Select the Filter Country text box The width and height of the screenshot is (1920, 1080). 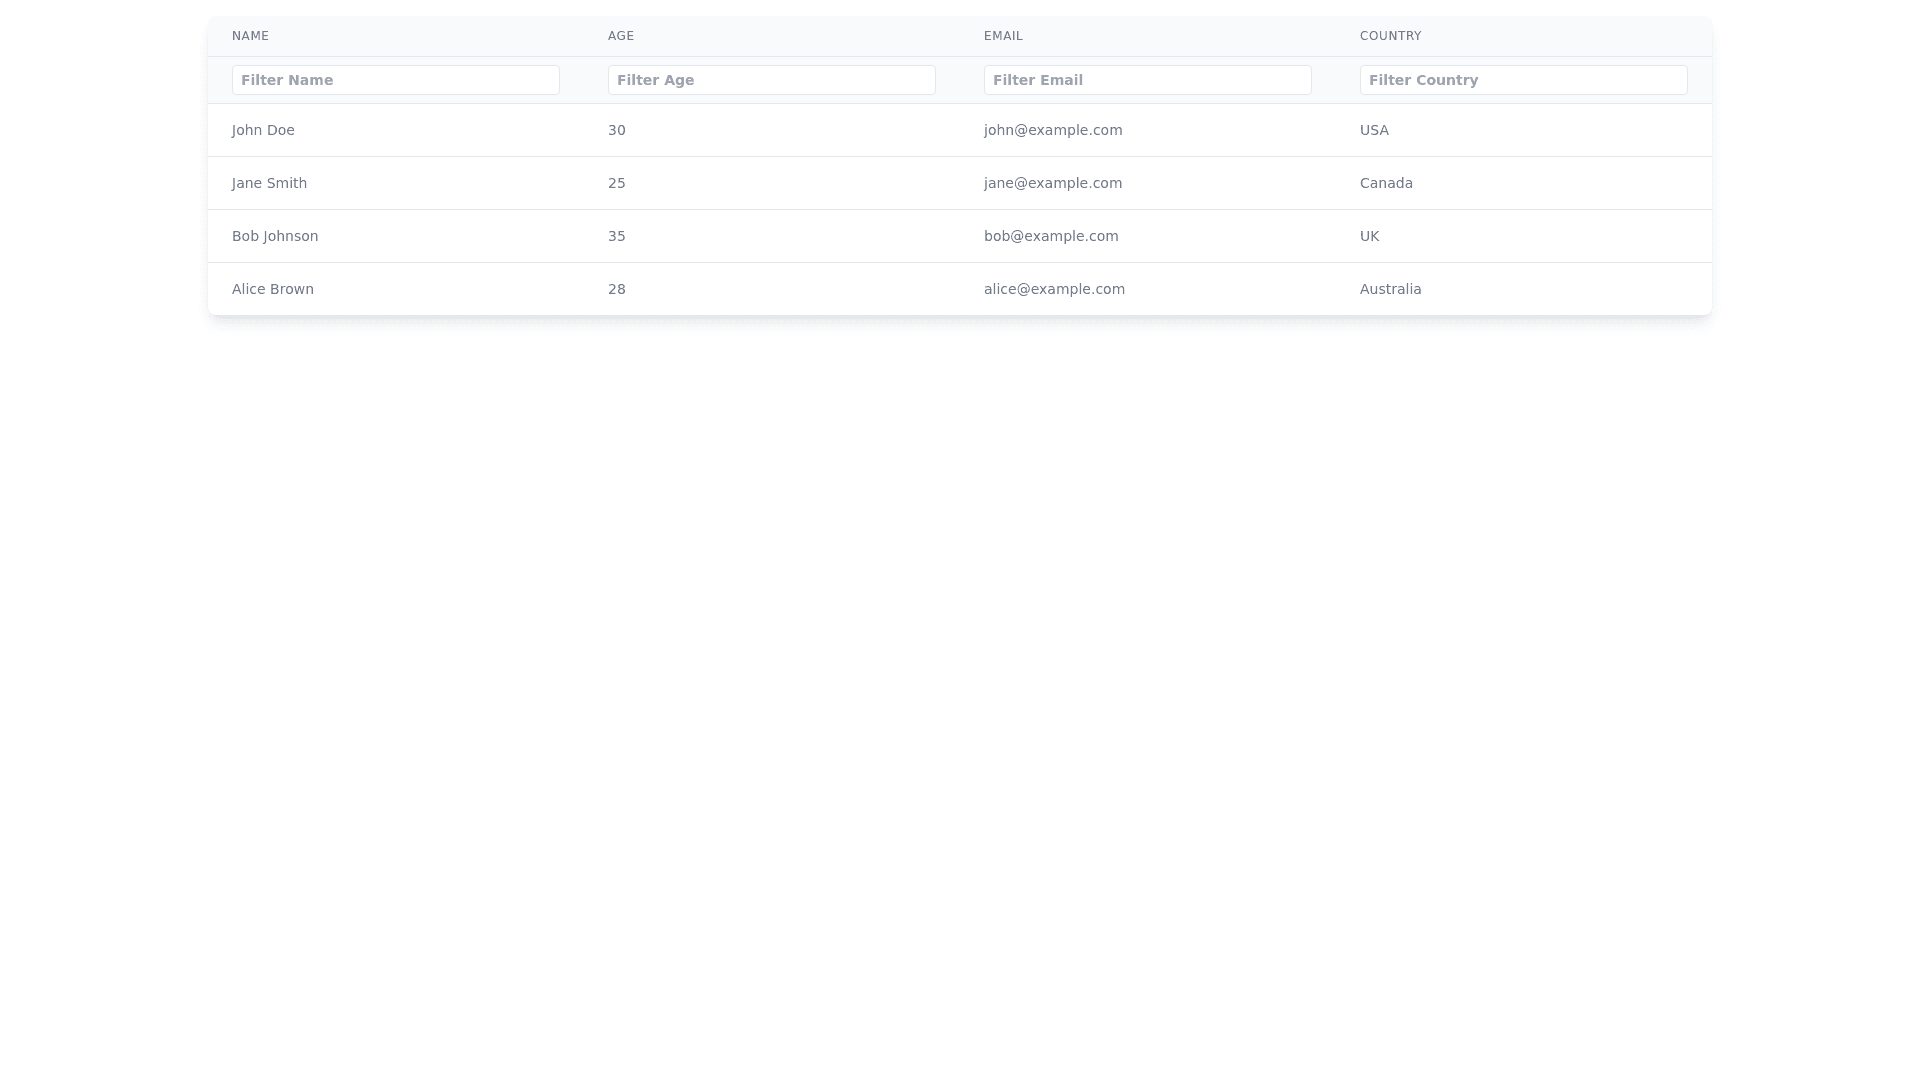coord(1523,80)
